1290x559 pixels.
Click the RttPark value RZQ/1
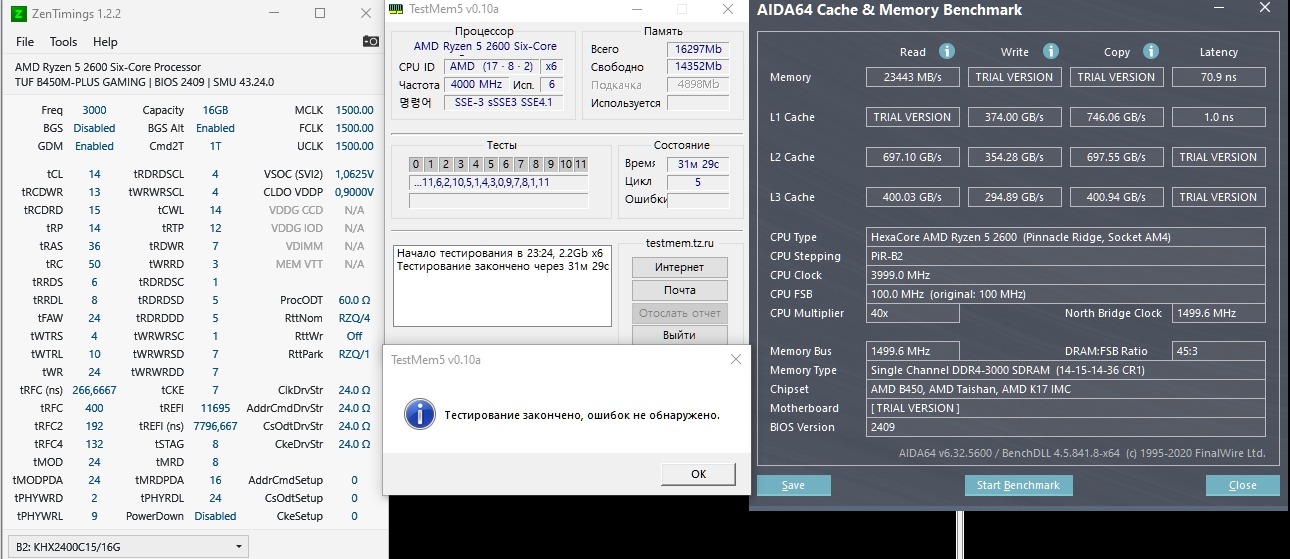coord(354,354)
